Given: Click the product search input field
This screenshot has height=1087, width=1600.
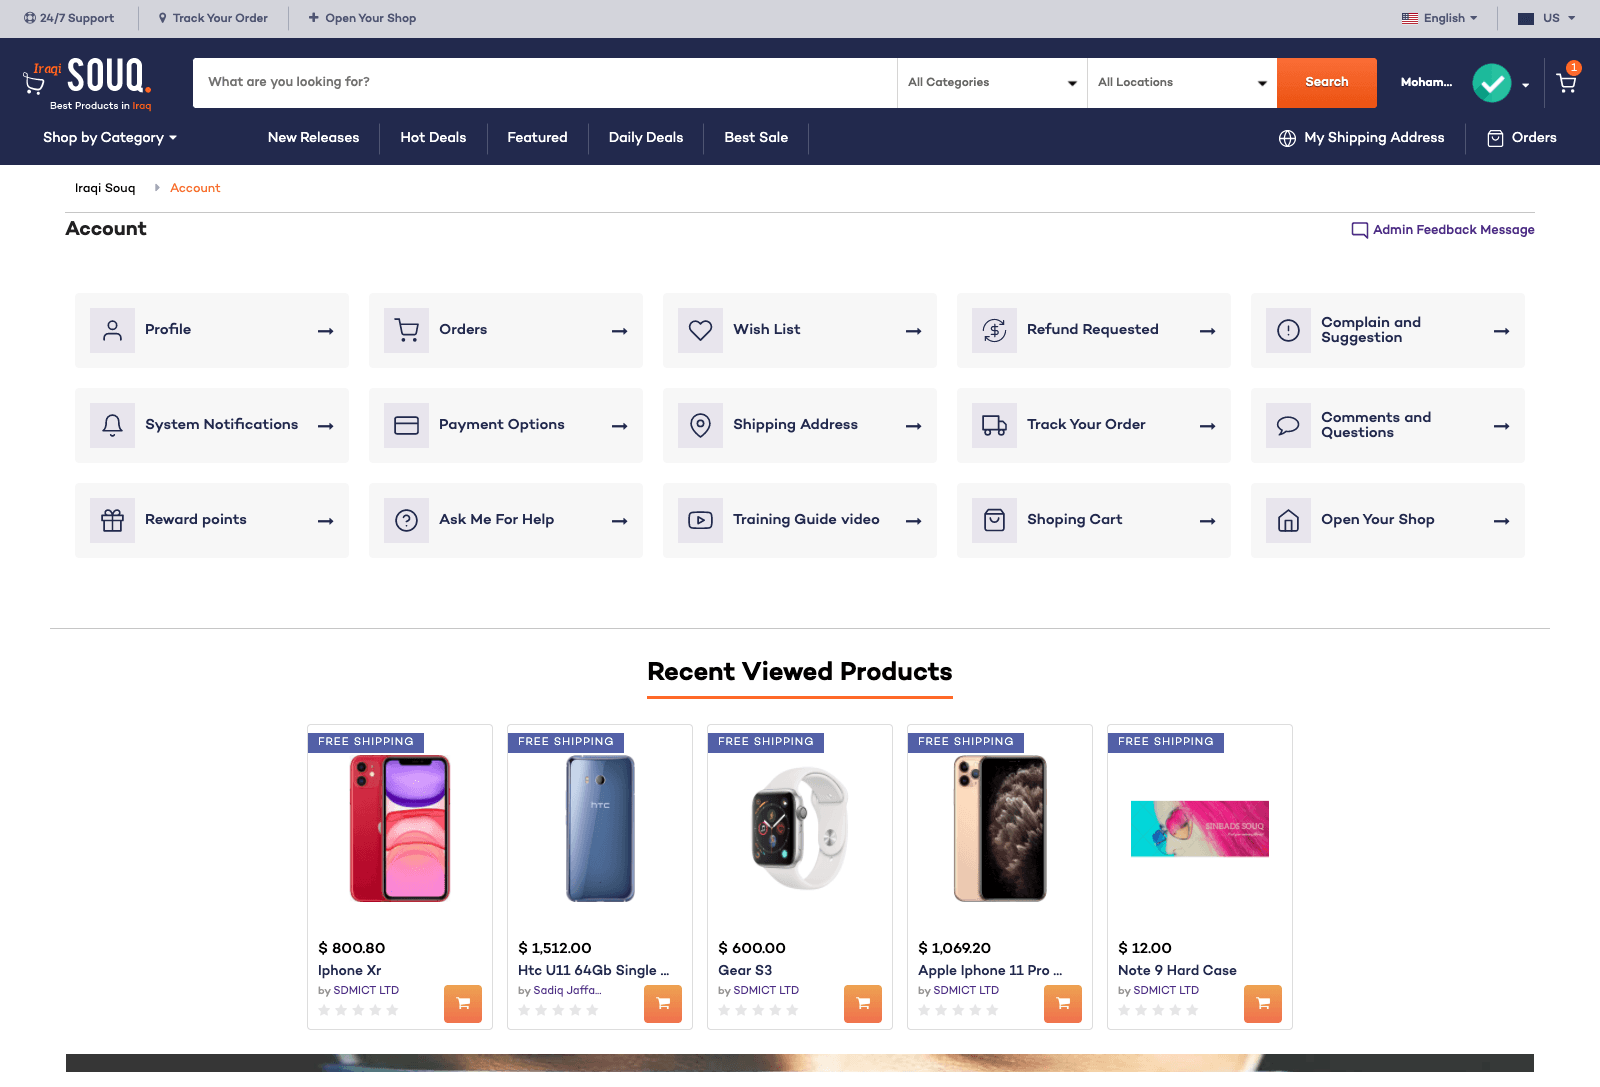Looking at the screenshot, I should pos(545,83).
